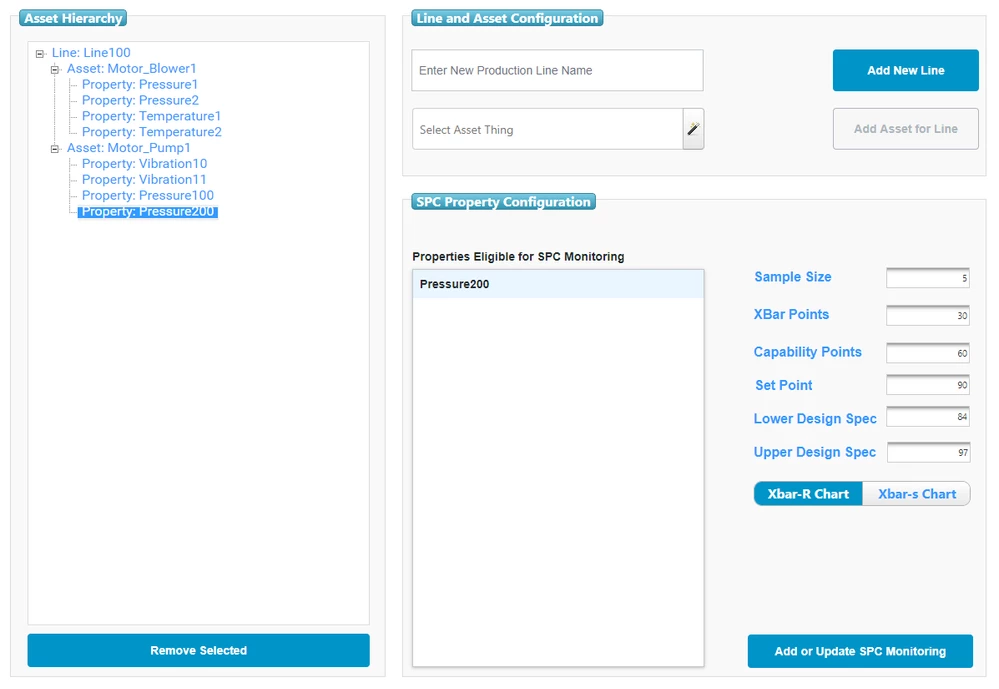Select highlighted Property: Pressure200 row
The width and height of the screenshot is (999, 689).
tap(148, 212)
